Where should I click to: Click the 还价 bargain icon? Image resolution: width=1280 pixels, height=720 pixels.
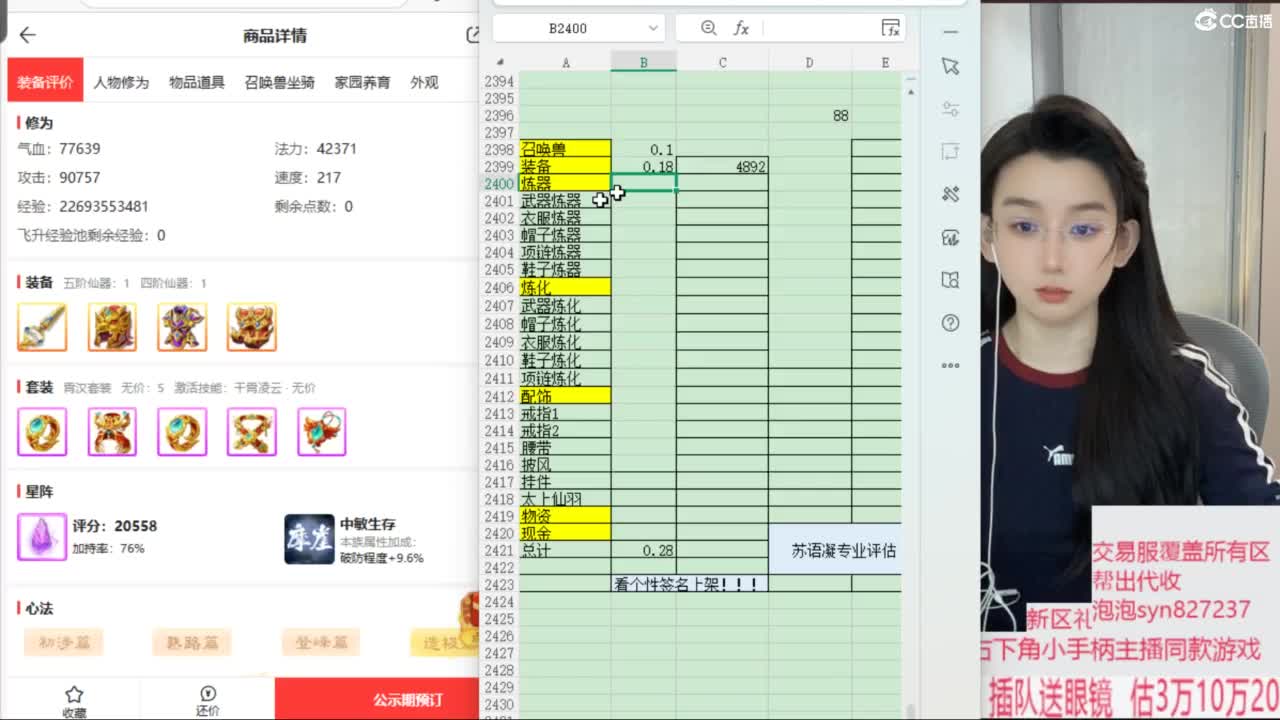coord(207,694)
